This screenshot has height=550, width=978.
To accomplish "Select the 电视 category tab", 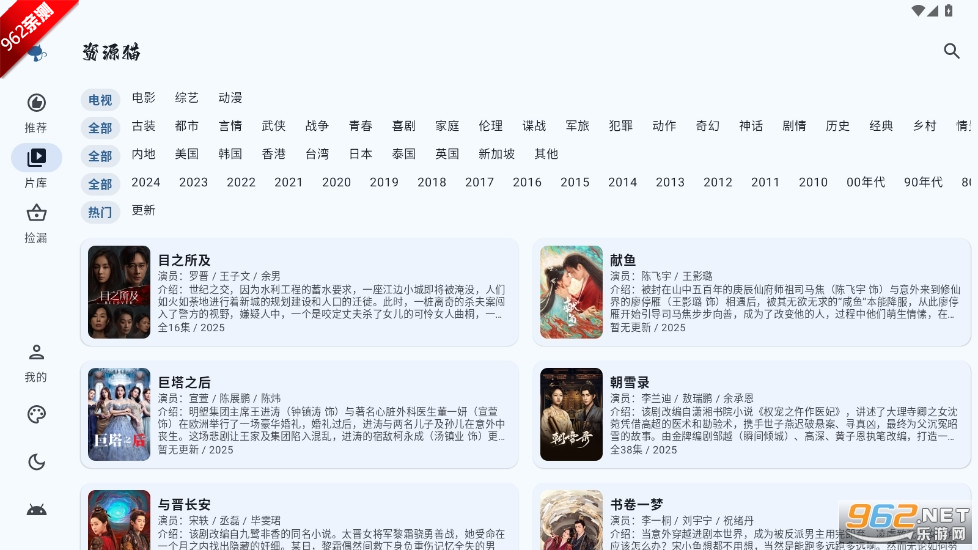I will (100, 100).
